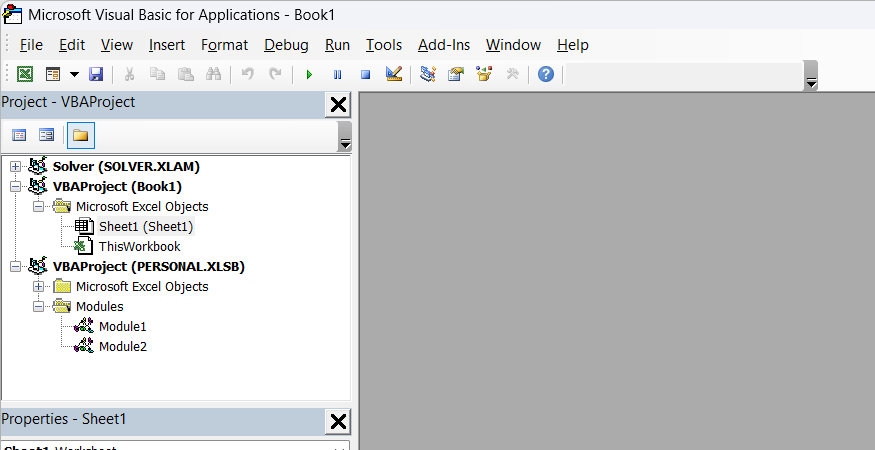This screenshot has width=875, height=450.
Task: Click the Sheet1 worksheet icon in tree
Action: [84, 226]
